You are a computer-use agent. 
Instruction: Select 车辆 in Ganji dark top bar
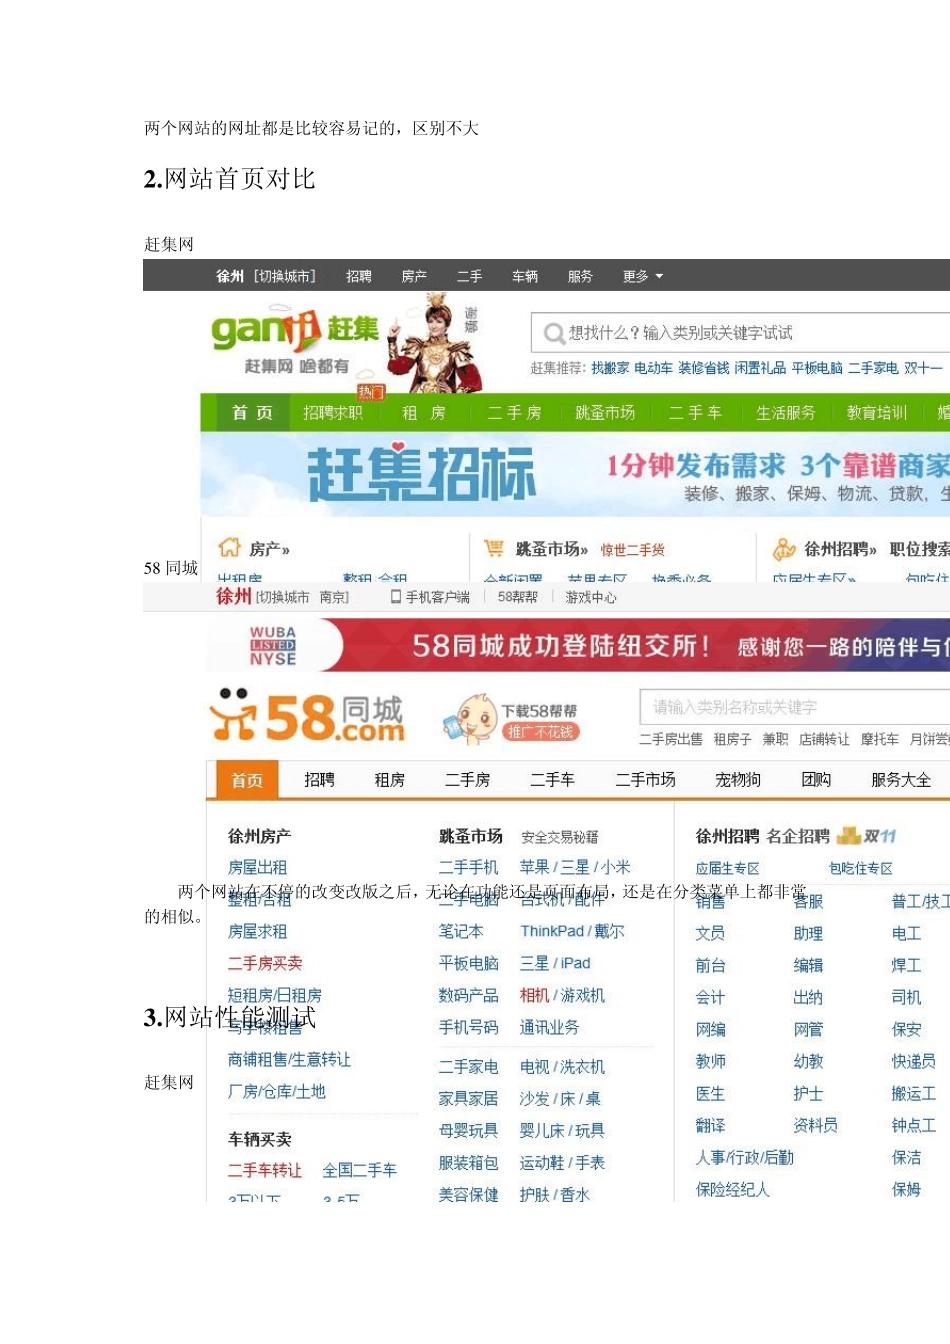click(525, 276)
